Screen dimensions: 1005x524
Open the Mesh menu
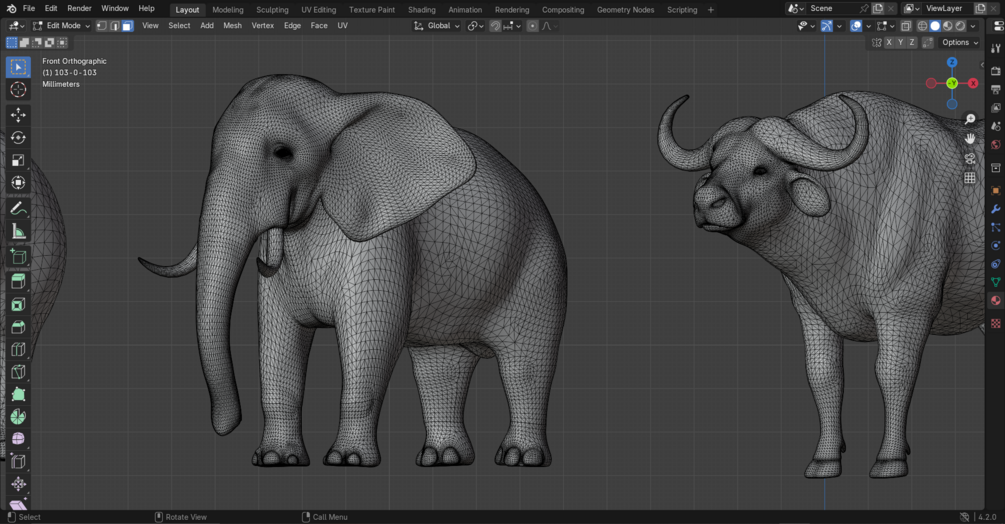click(233, 26)
